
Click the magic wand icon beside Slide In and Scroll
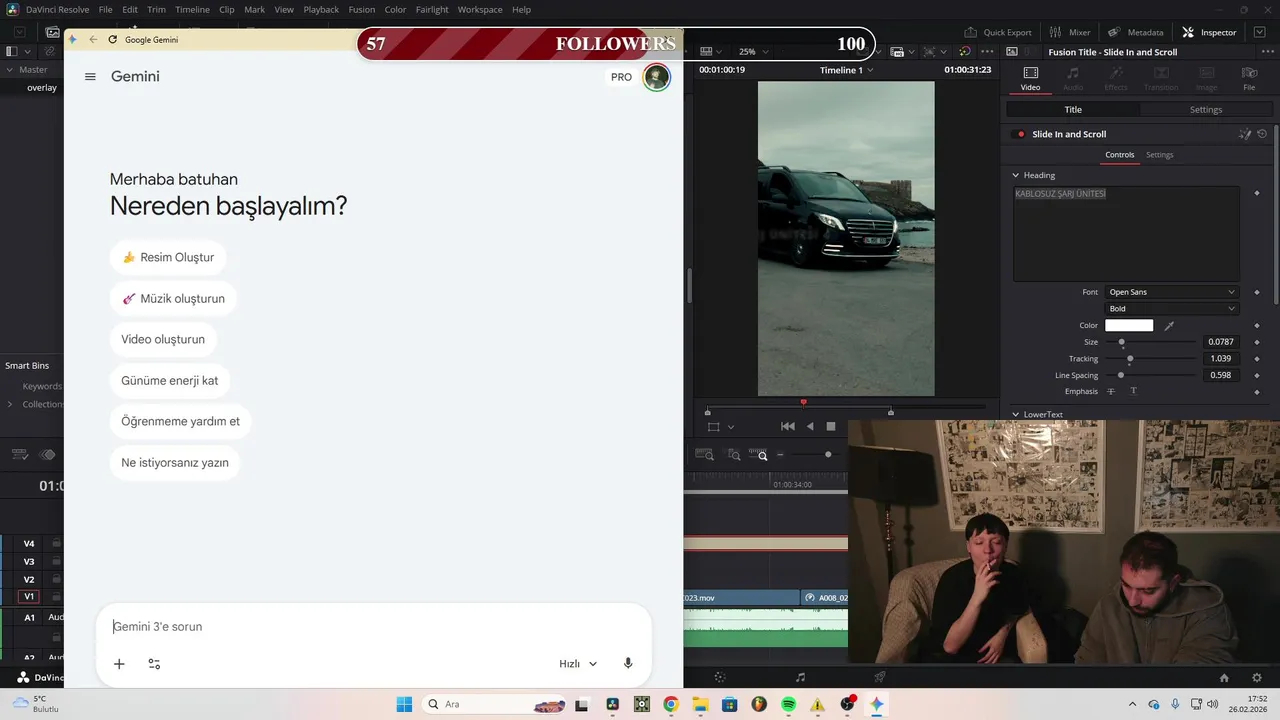1245,134
